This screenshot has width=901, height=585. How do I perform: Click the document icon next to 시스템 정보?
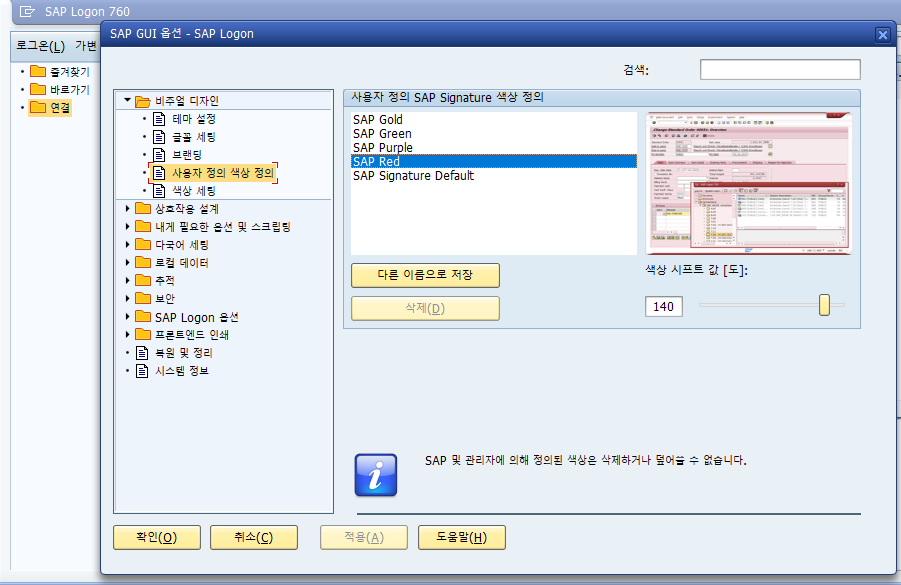click(142, 371)
